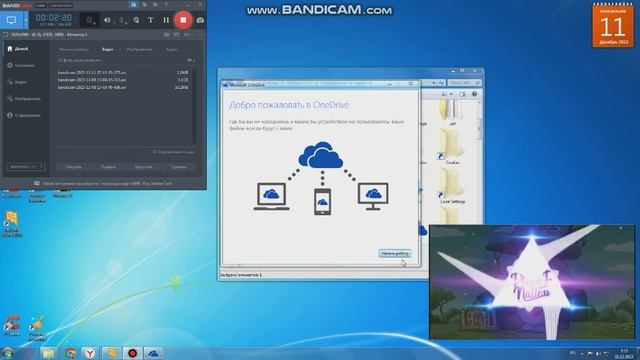This screenshot has height=360, width=640.
Task: Toggle Bandicam microphone icon
Action: (x=122, y=20)
